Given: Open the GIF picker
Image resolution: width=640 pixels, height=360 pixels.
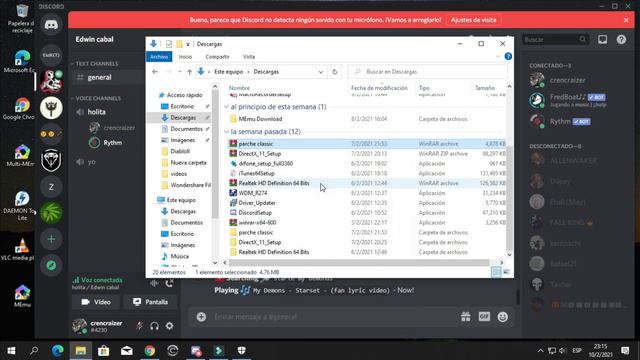Looking at the screenshot, I should pyautogui.click(x=484, y=316).
